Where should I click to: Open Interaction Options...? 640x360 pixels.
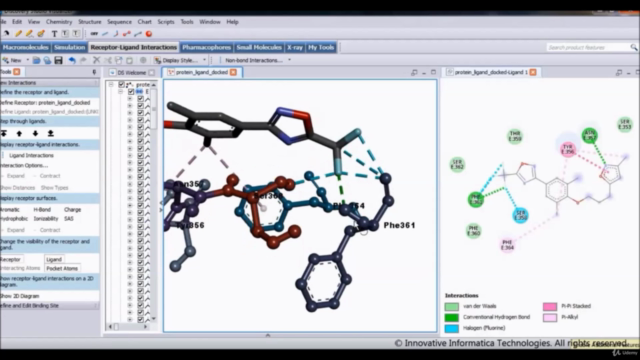tap(24, 166)
